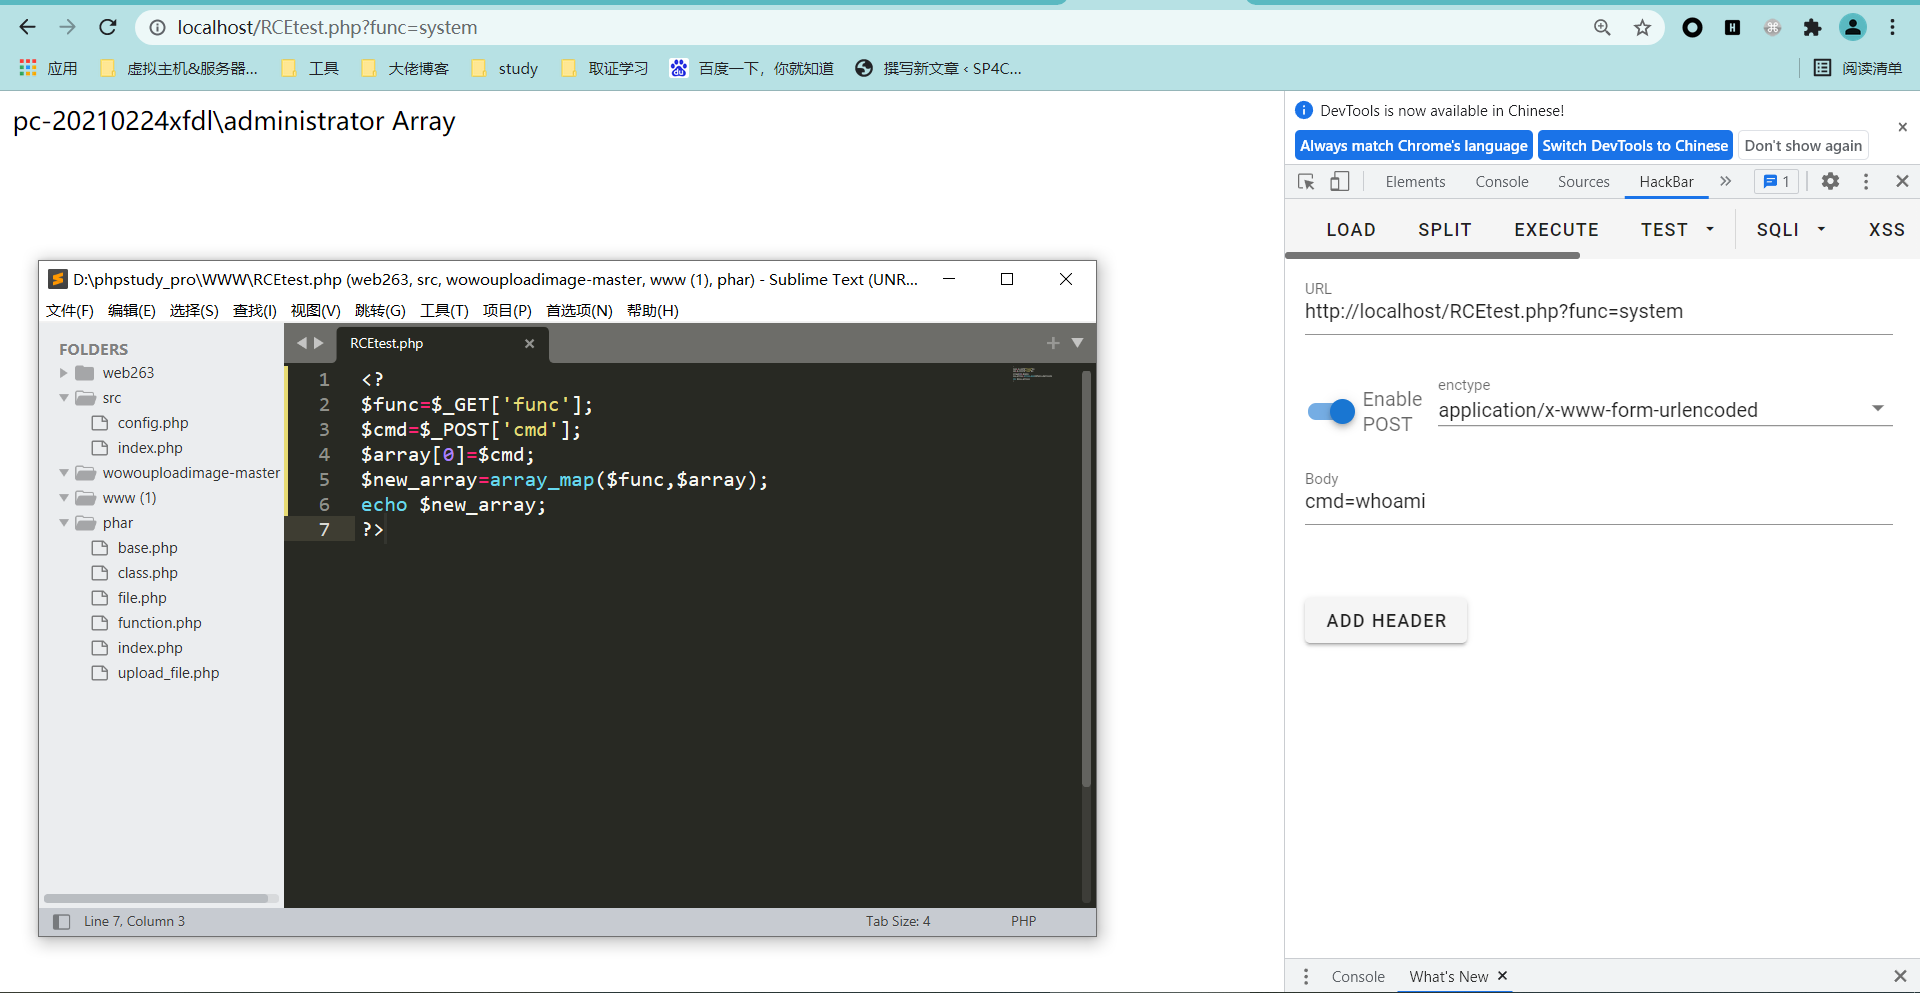Open the 工具 bookmark folder
Screen dimensions: 1920x993
pos(310,68)
